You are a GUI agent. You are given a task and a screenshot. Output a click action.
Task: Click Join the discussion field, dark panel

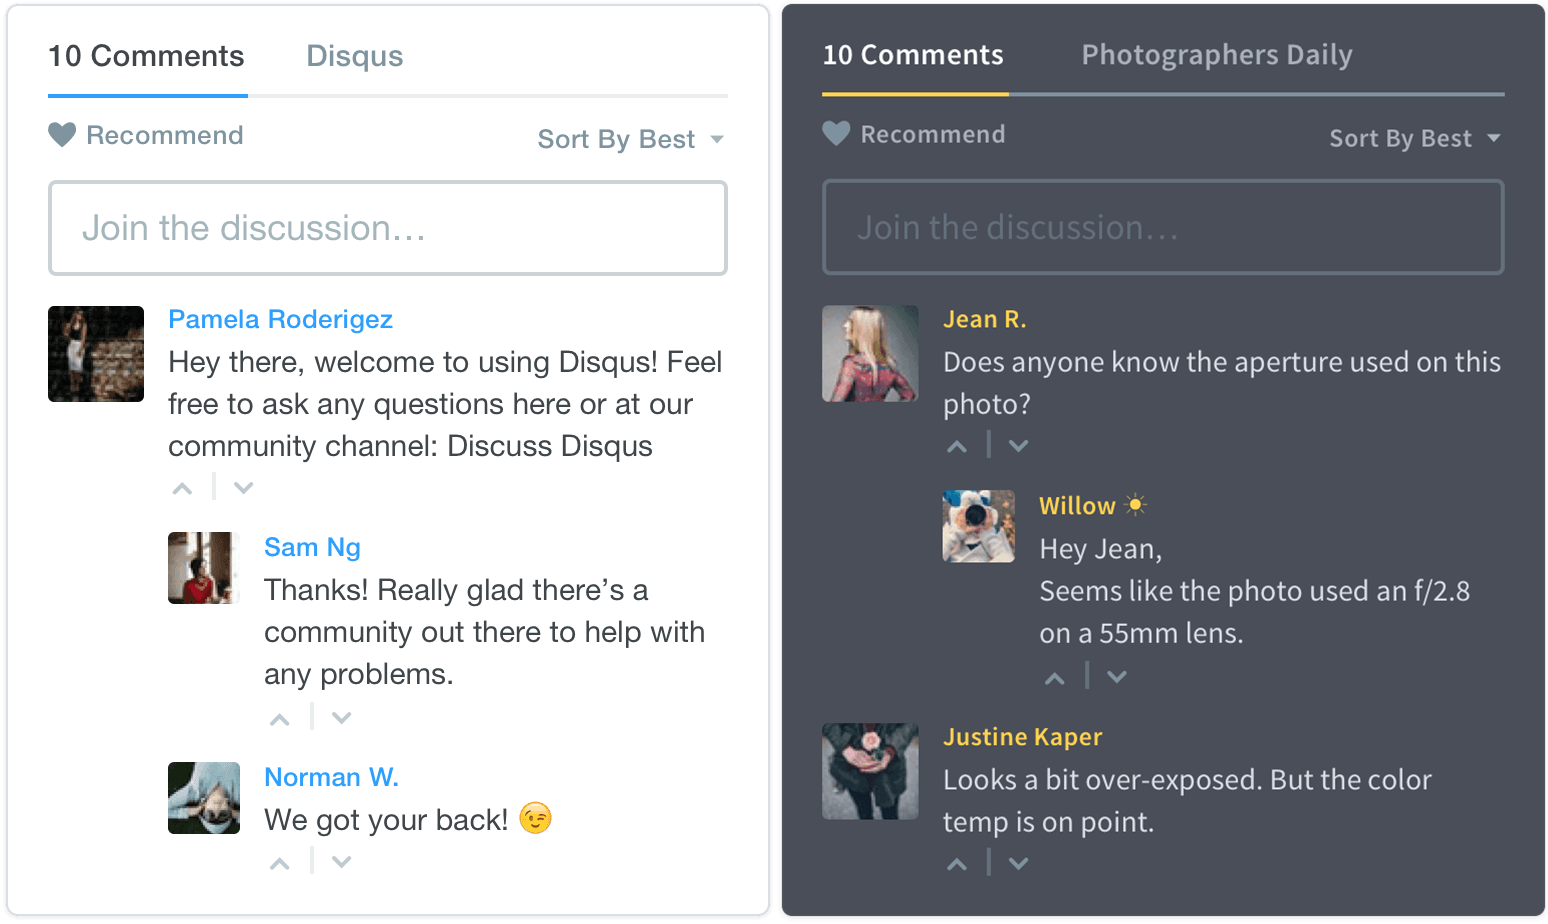(1162, 227)
